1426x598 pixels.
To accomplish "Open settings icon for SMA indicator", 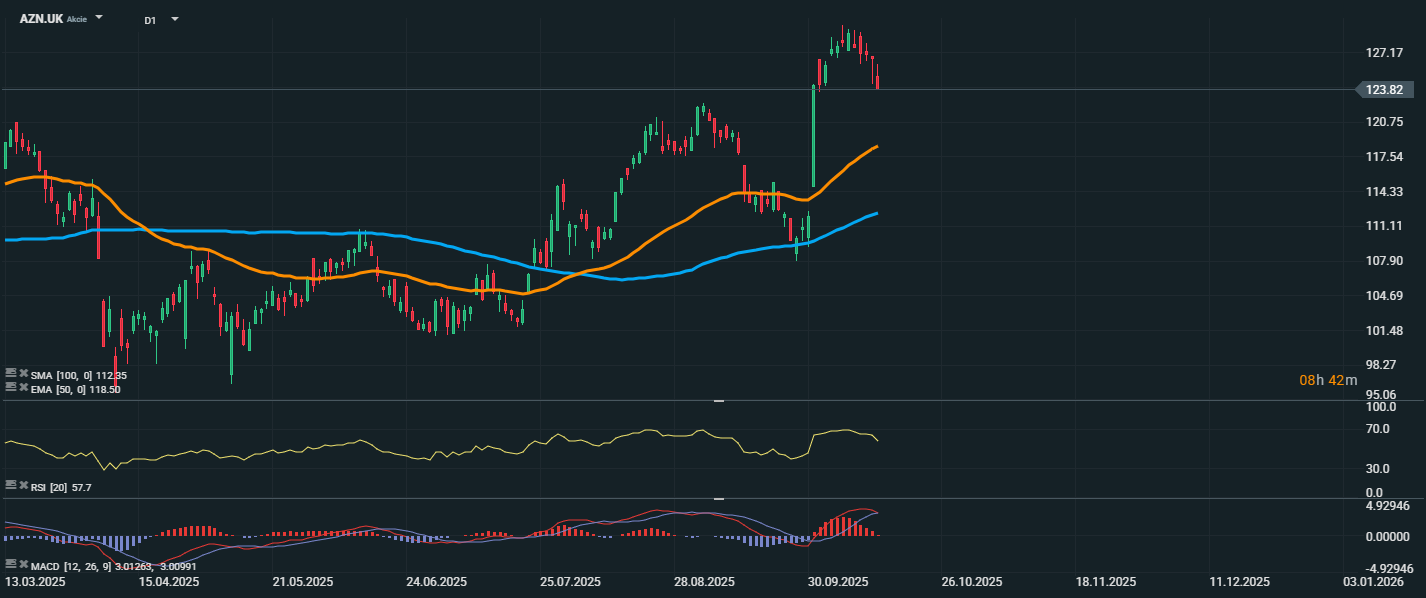I will tap(11, 373).
